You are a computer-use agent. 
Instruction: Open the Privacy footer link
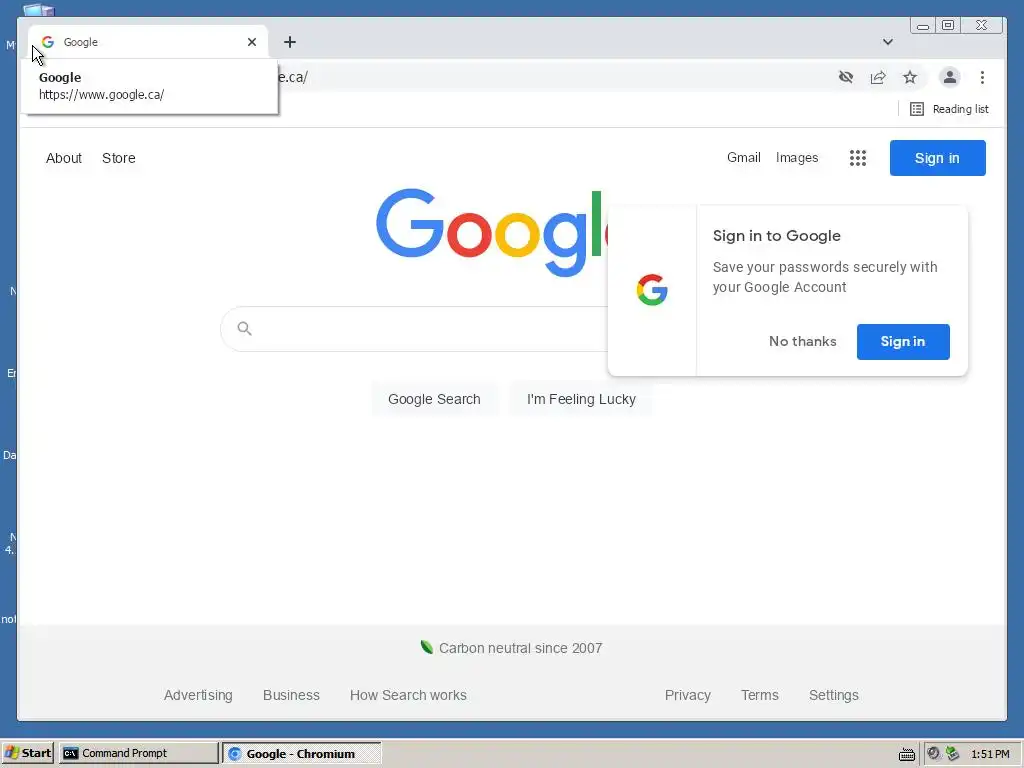click(x=688, y=695)
